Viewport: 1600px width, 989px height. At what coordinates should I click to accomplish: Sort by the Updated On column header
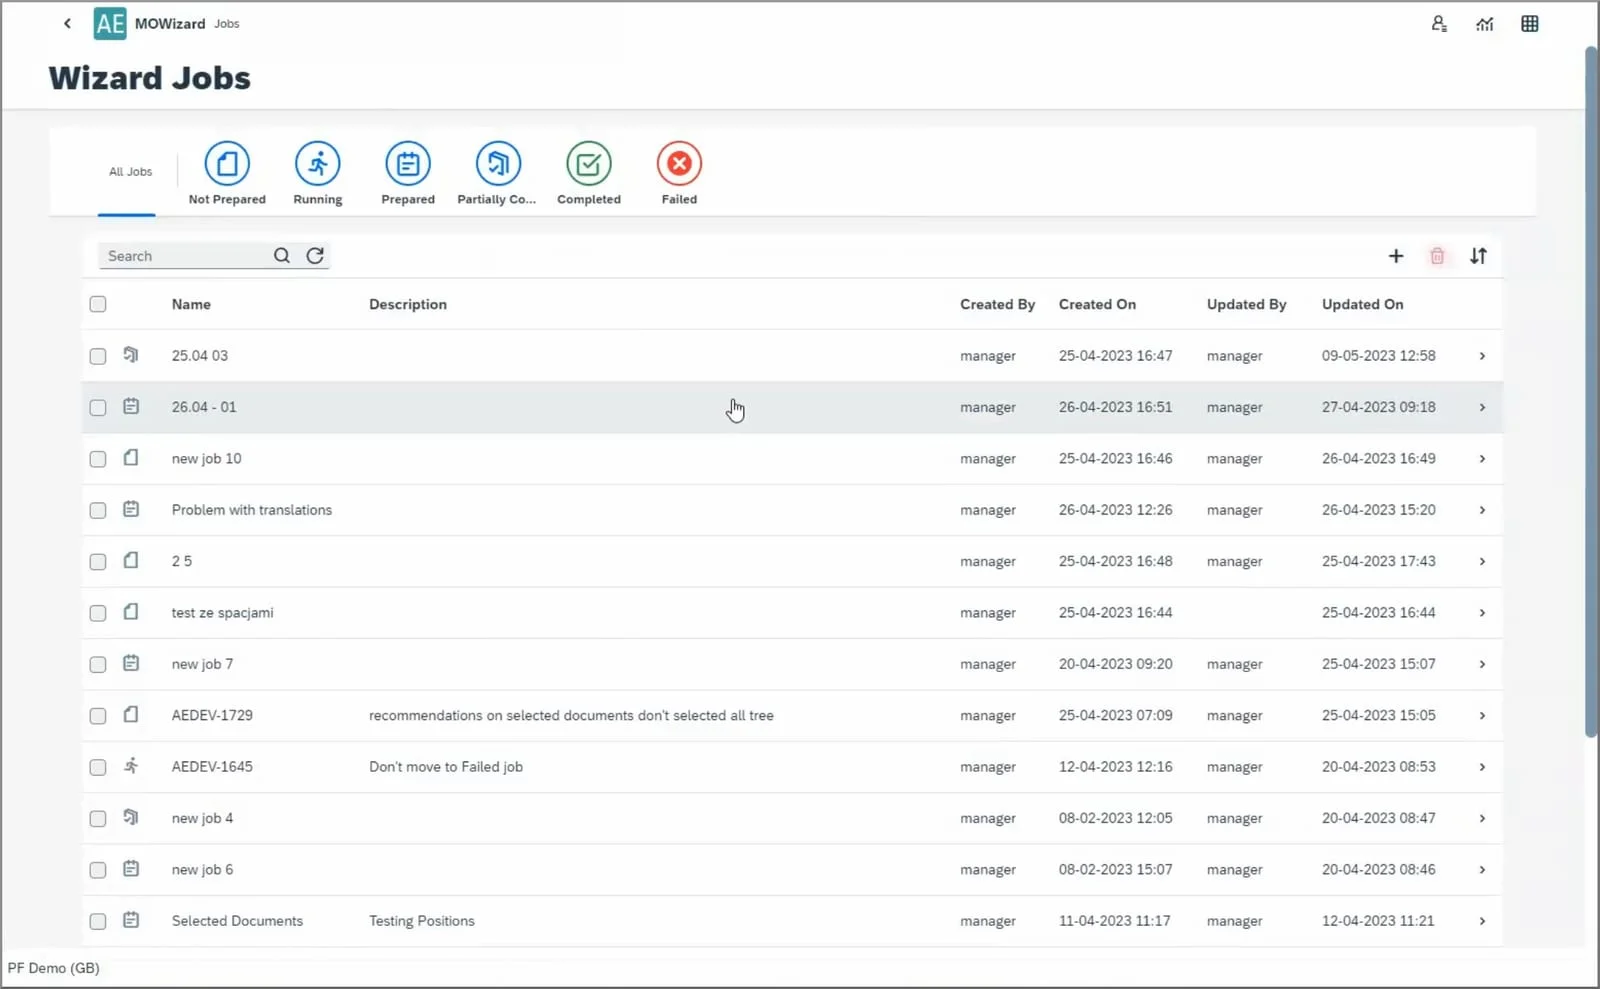1362,304
